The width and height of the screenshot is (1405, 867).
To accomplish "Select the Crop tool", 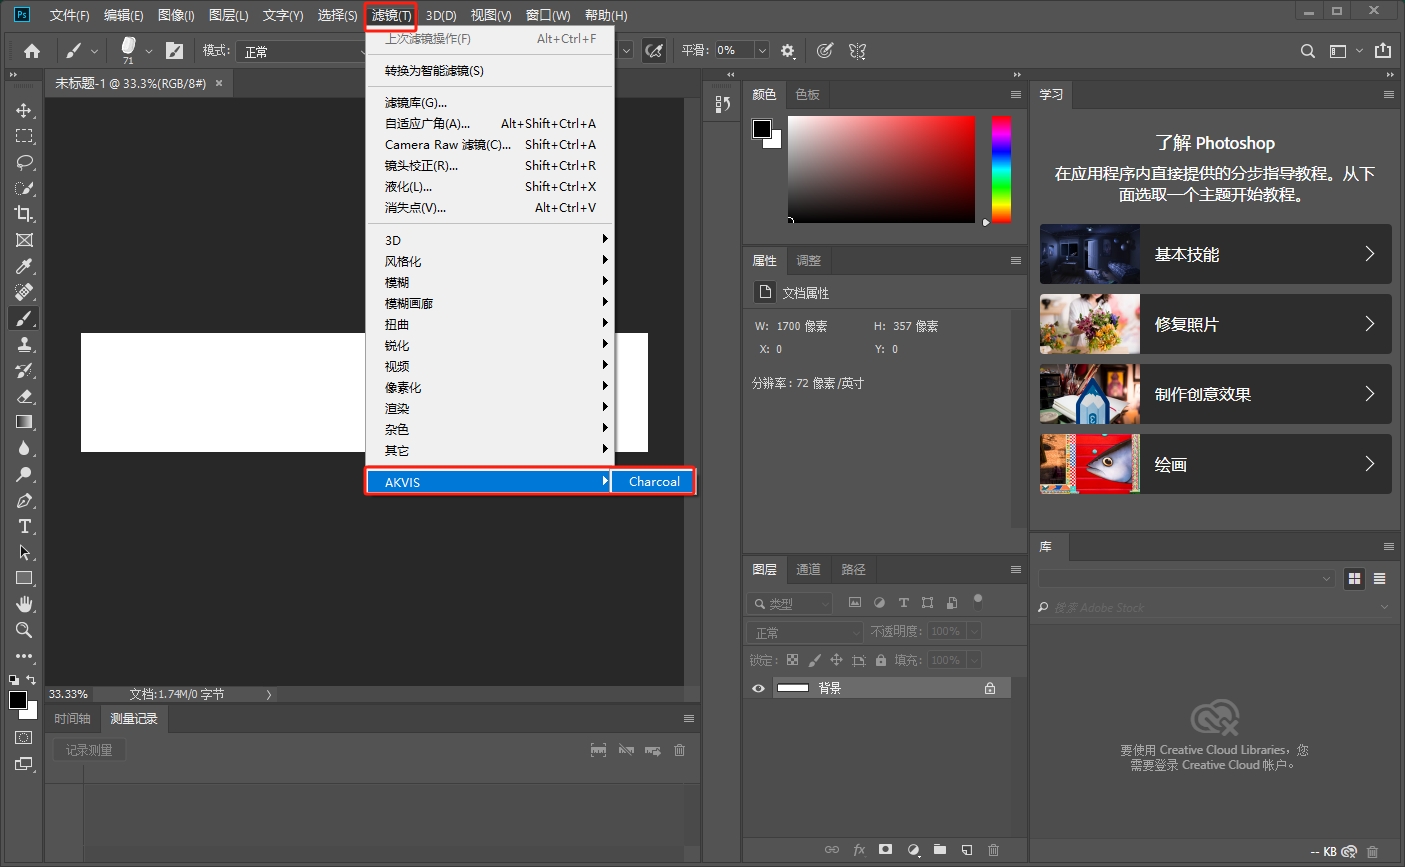I will (24, 214).
